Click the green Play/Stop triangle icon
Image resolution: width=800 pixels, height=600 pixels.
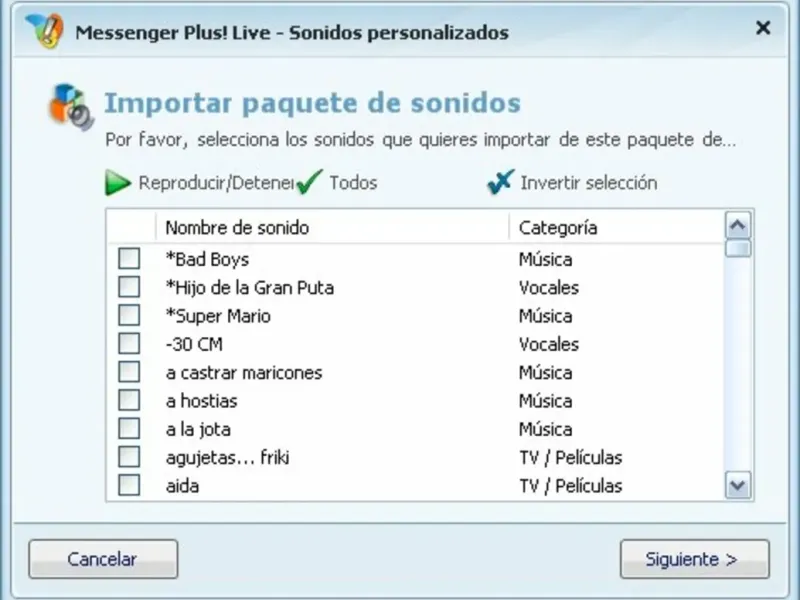click(x=119, y=183)
